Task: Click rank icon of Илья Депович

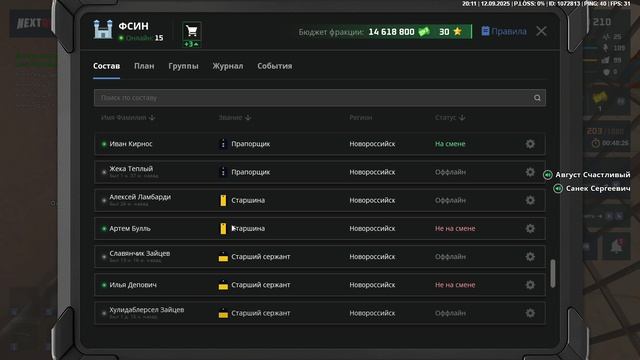Action: tap(223, 285)
